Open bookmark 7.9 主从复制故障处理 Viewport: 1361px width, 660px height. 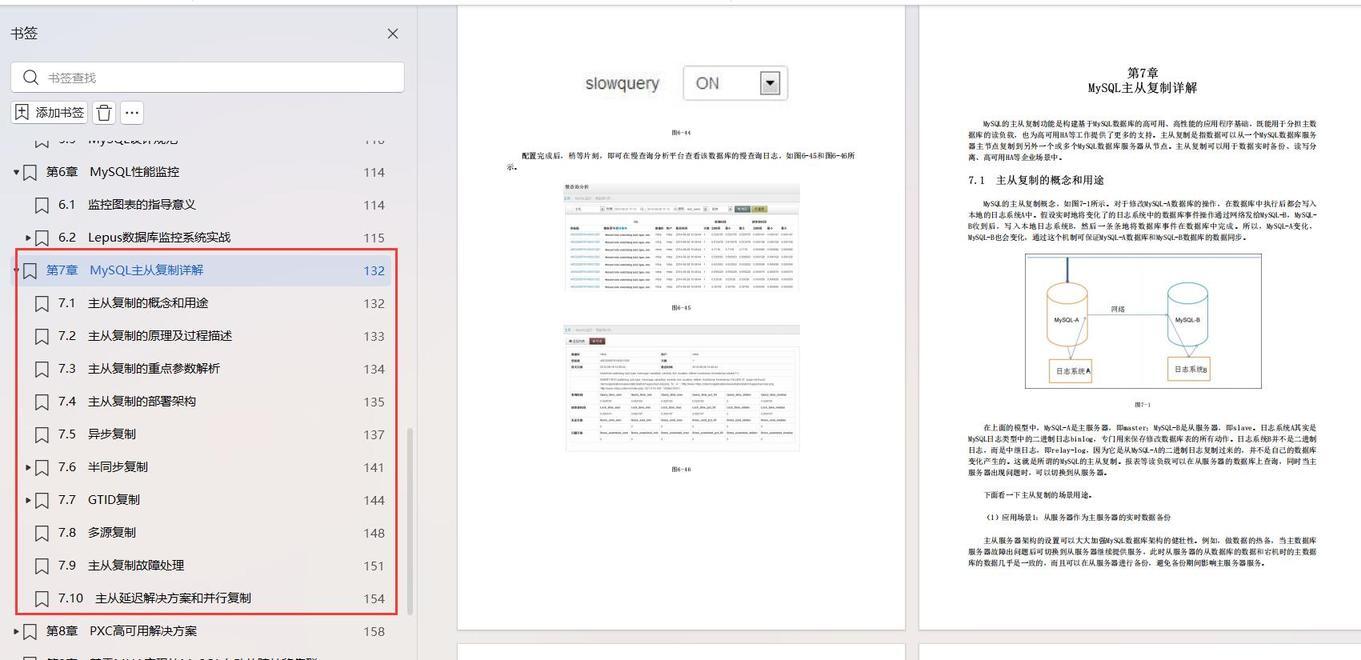(x=121, y=566)
